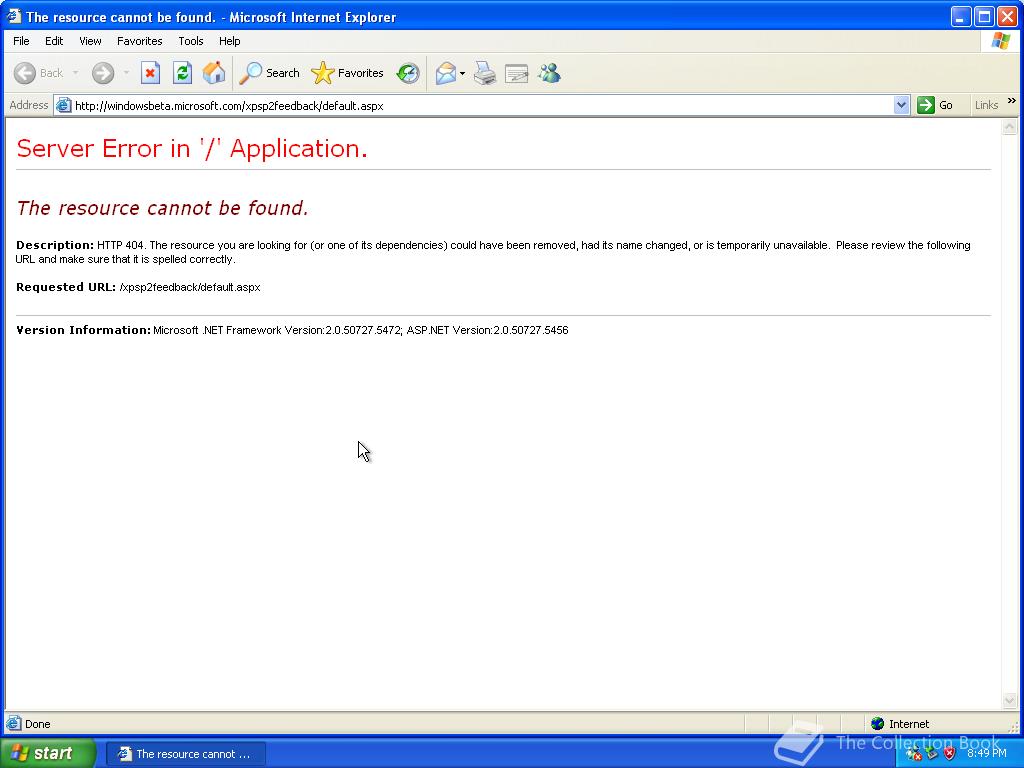The image size is (1024, 768).
Task: Expand the Links toolbar chevron
Action: tap(1012, 101)
